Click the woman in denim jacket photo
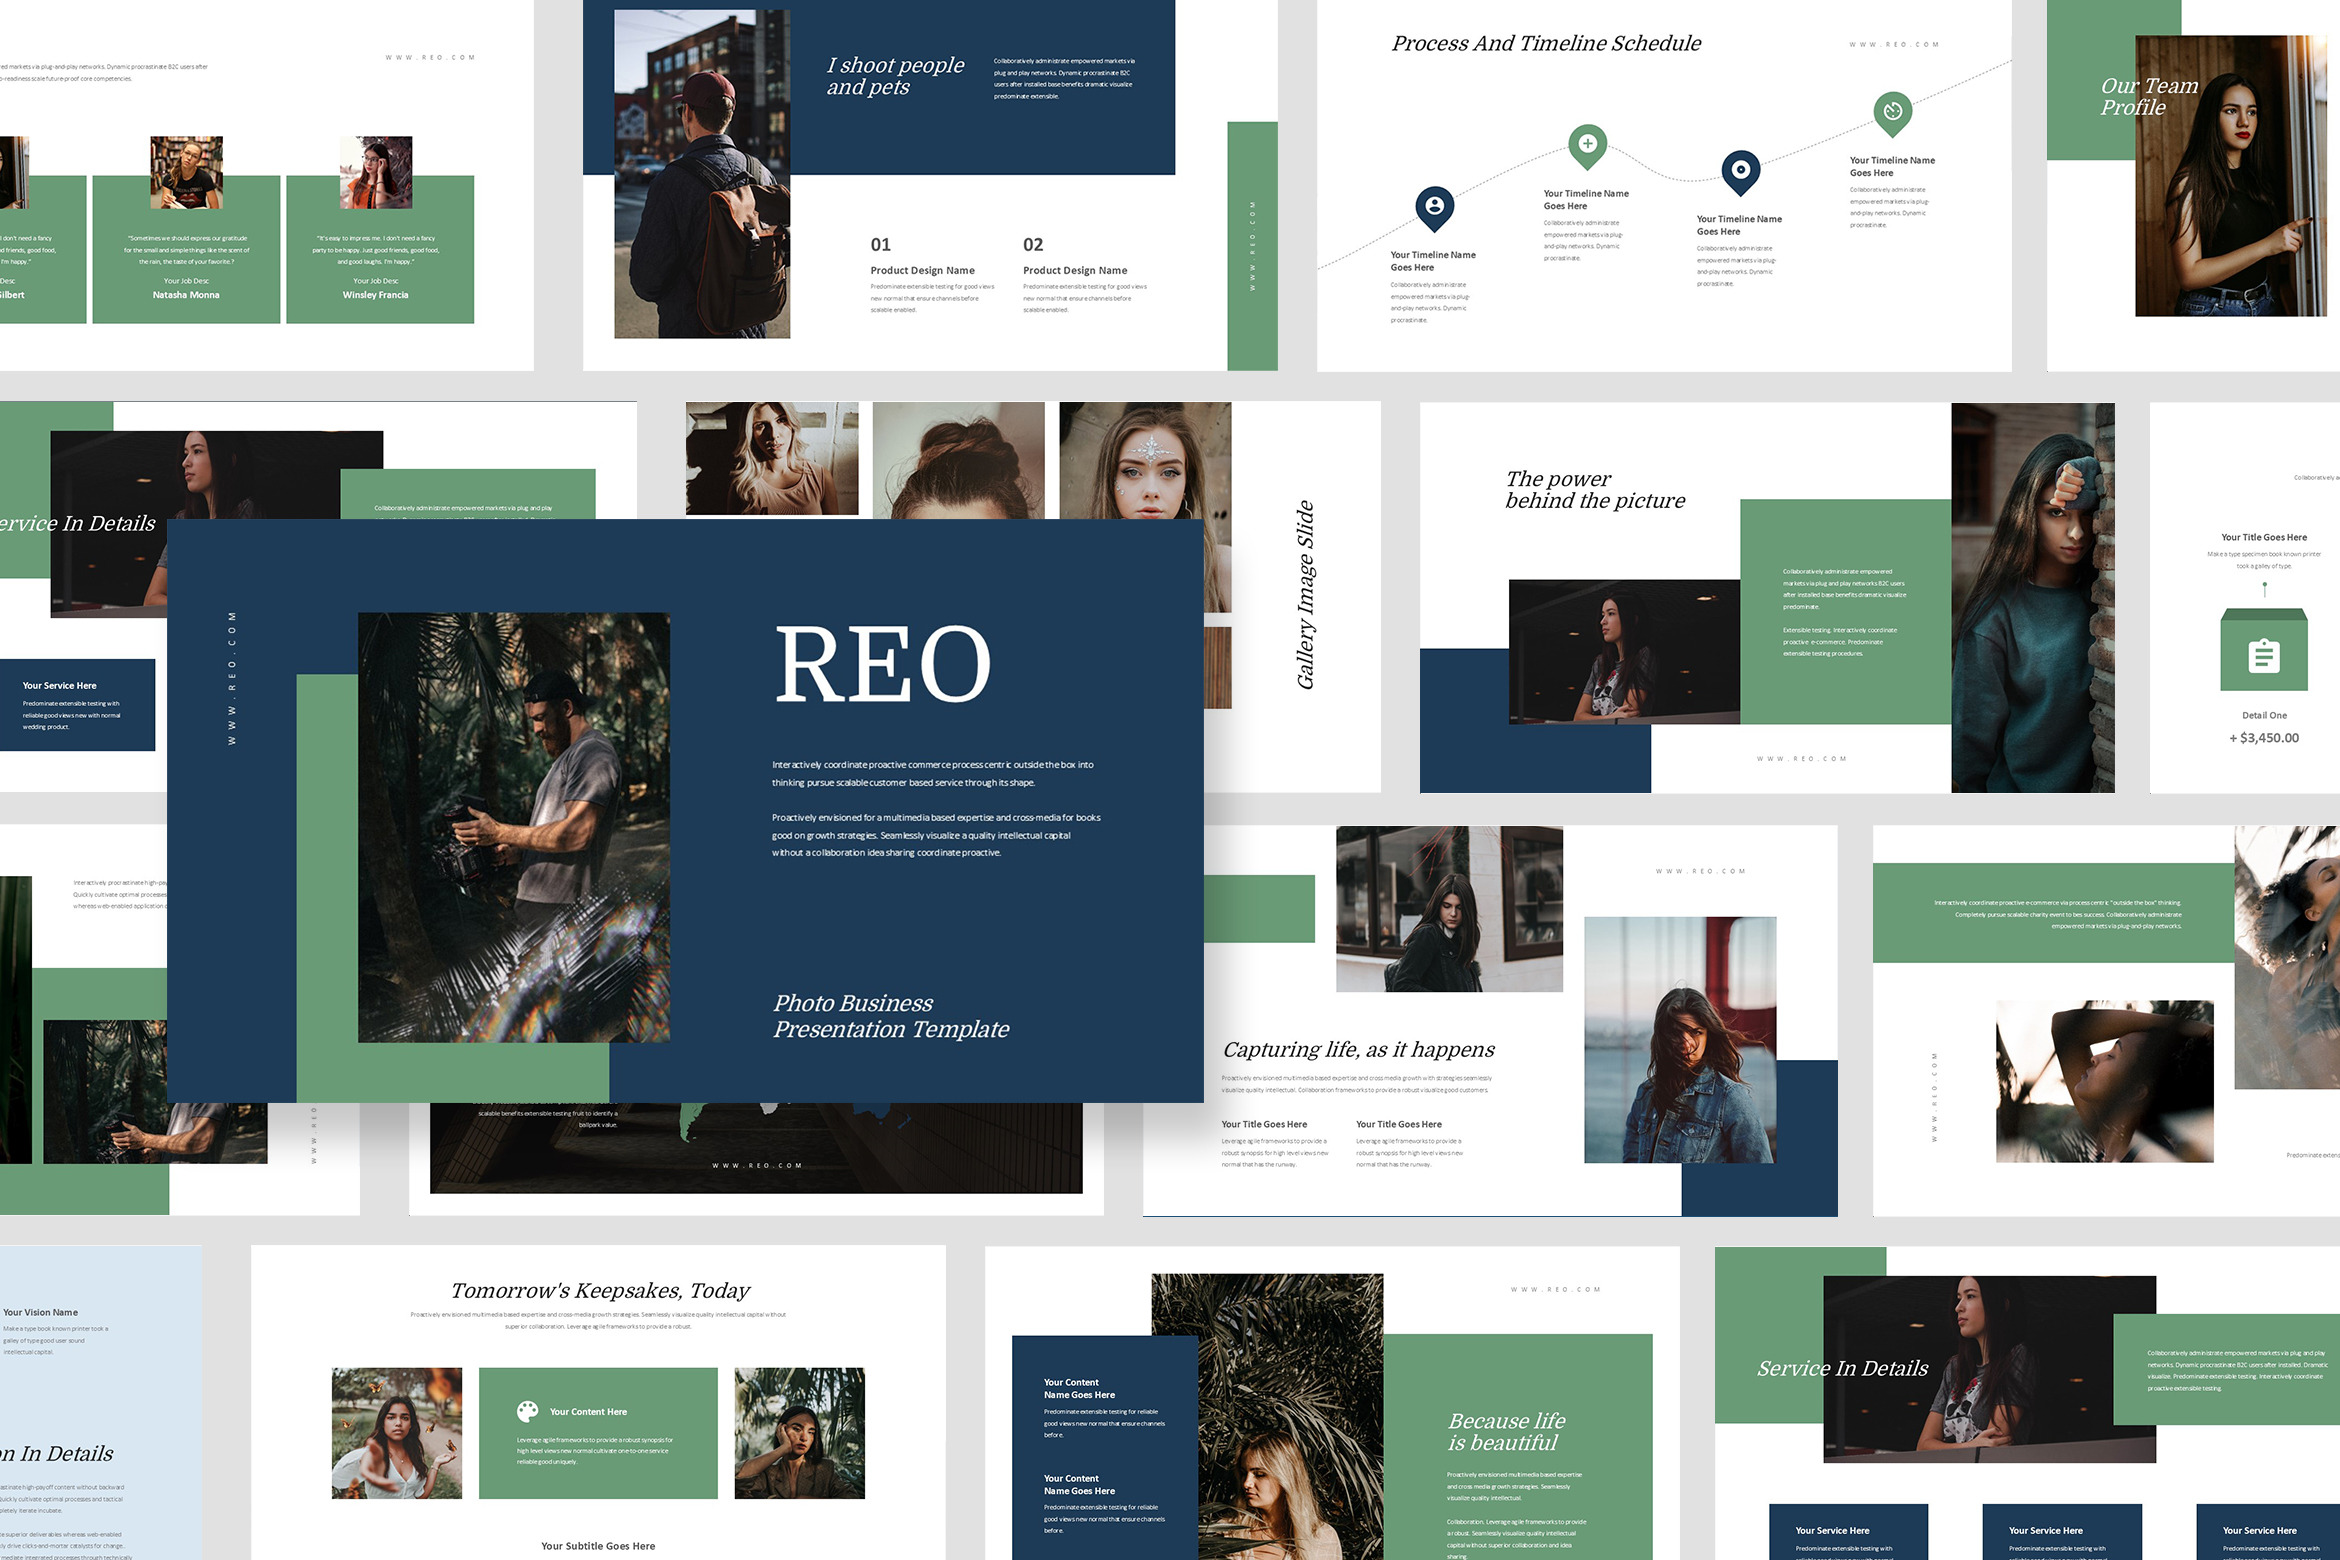 (1680, 1039)
